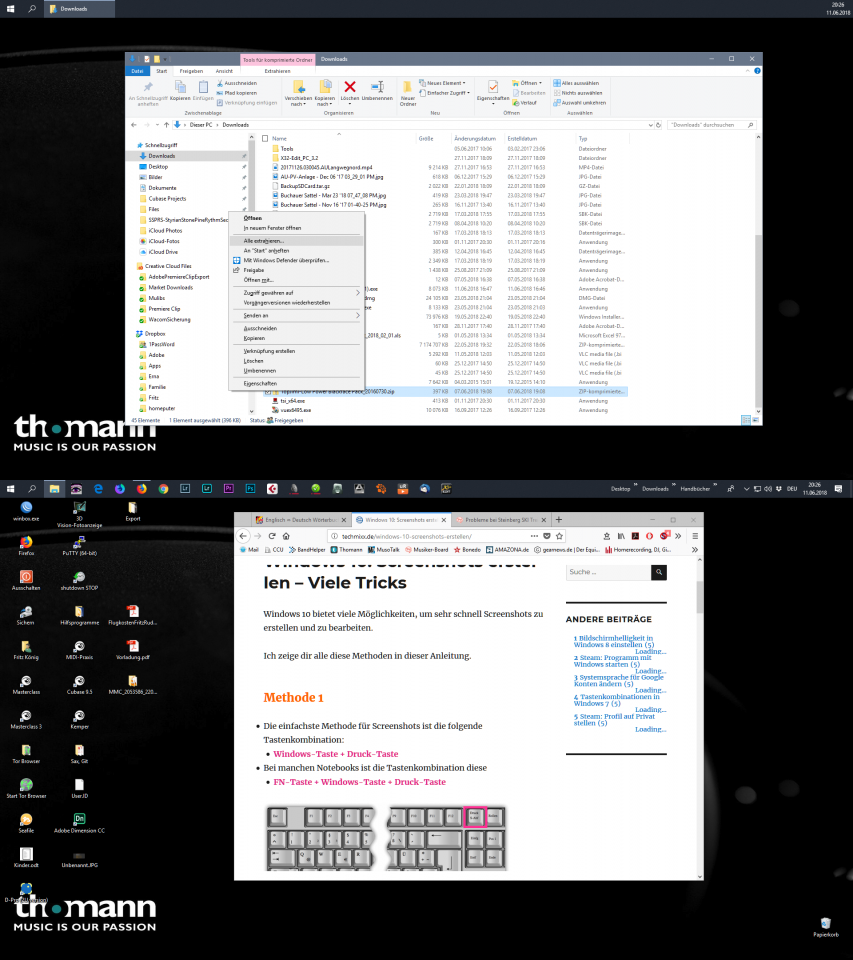Click Alles auswählen in the ribbon
Viewport: 853px width, 960px height.
tap(576, 83)
